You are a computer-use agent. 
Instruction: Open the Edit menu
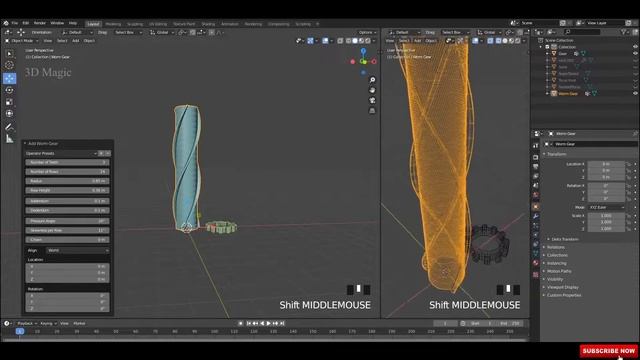click(x=26, y=23)
